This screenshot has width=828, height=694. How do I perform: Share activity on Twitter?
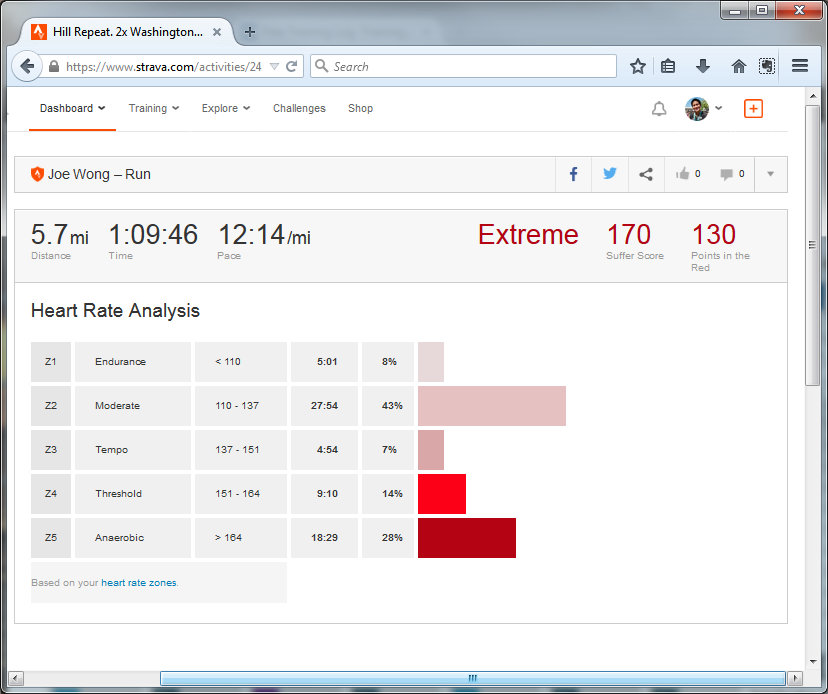click(610, 174)
